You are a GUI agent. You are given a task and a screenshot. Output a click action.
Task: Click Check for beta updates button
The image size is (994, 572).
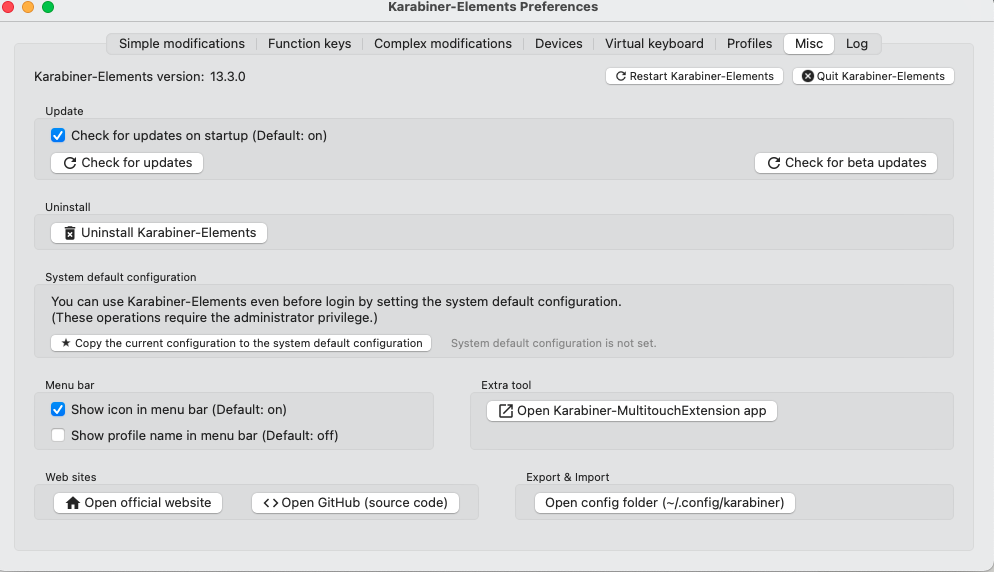click(x=846, y=163)
